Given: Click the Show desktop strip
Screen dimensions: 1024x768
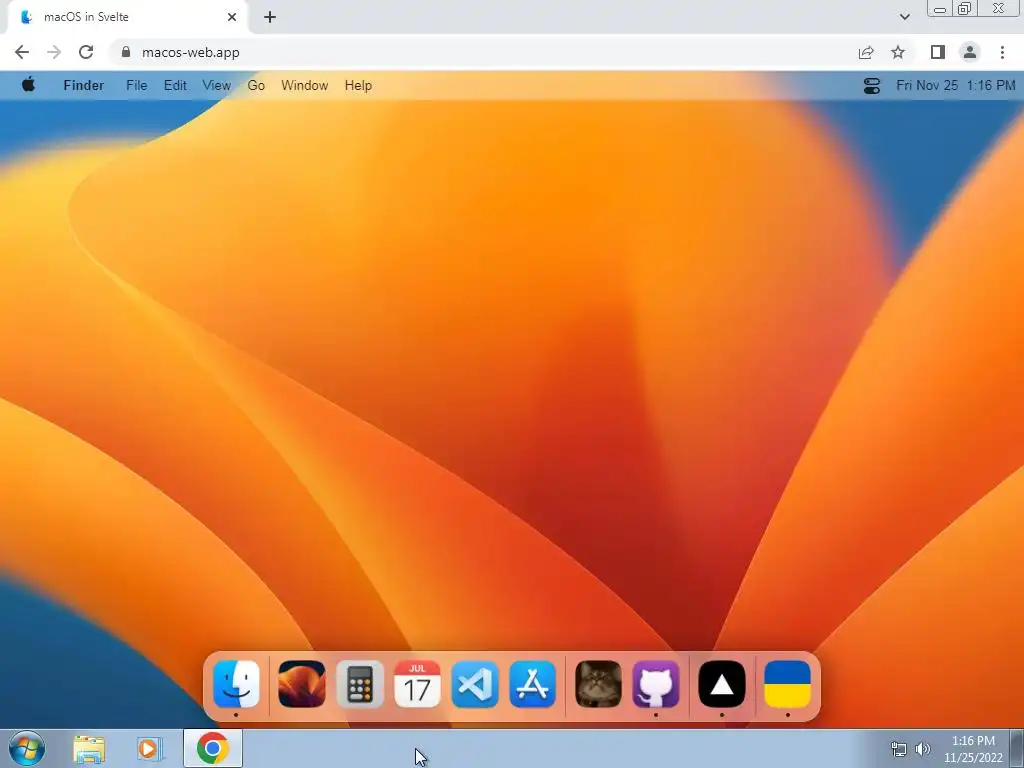Looking at the screenshot, I should [x=1017, y=748].
